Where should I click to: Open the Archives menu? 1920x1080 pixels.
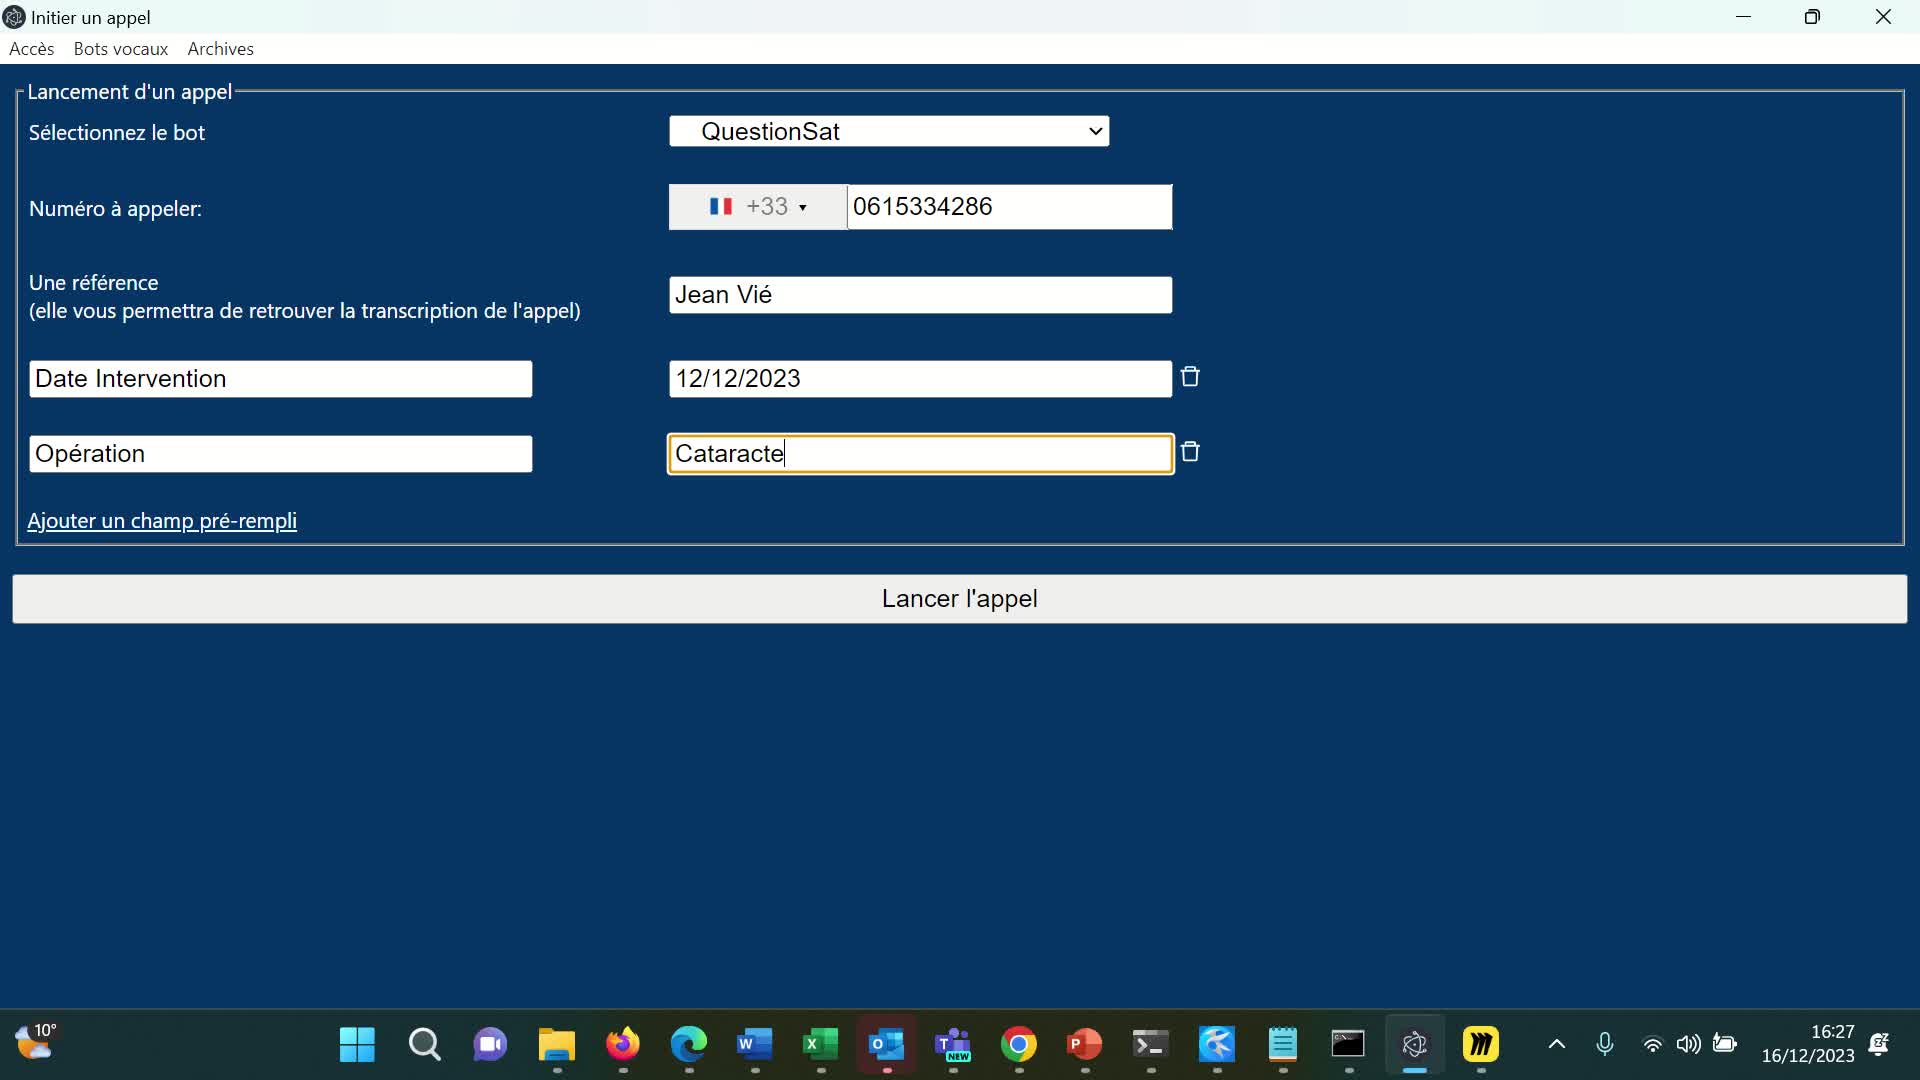[220, 49]
